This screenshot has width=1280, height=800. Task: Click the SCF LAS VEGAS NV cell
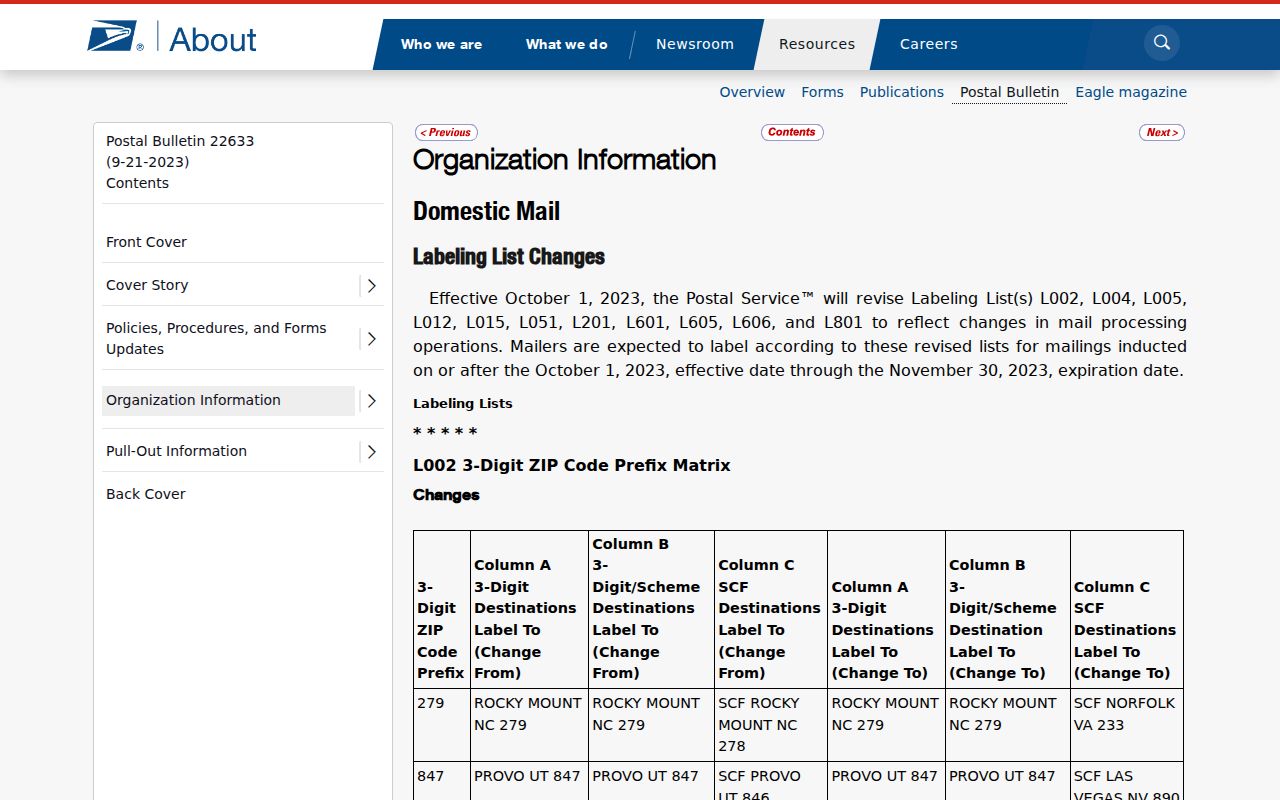[x=1126, y=781]
